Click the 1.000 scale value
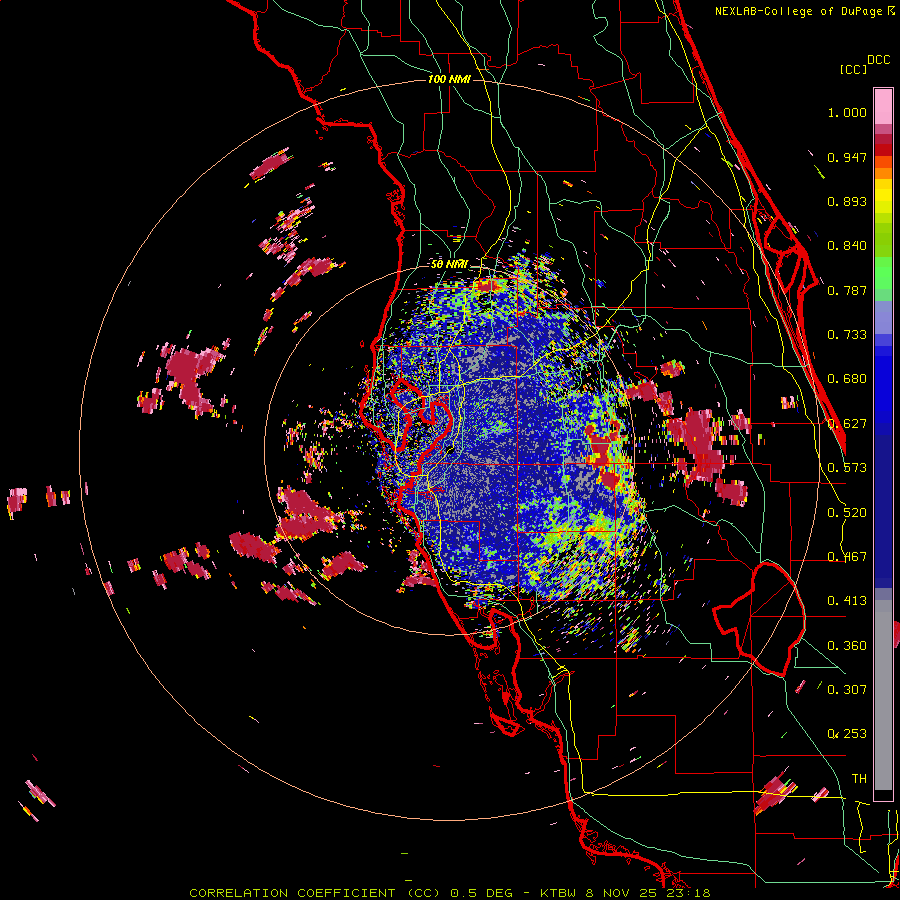 847,112
